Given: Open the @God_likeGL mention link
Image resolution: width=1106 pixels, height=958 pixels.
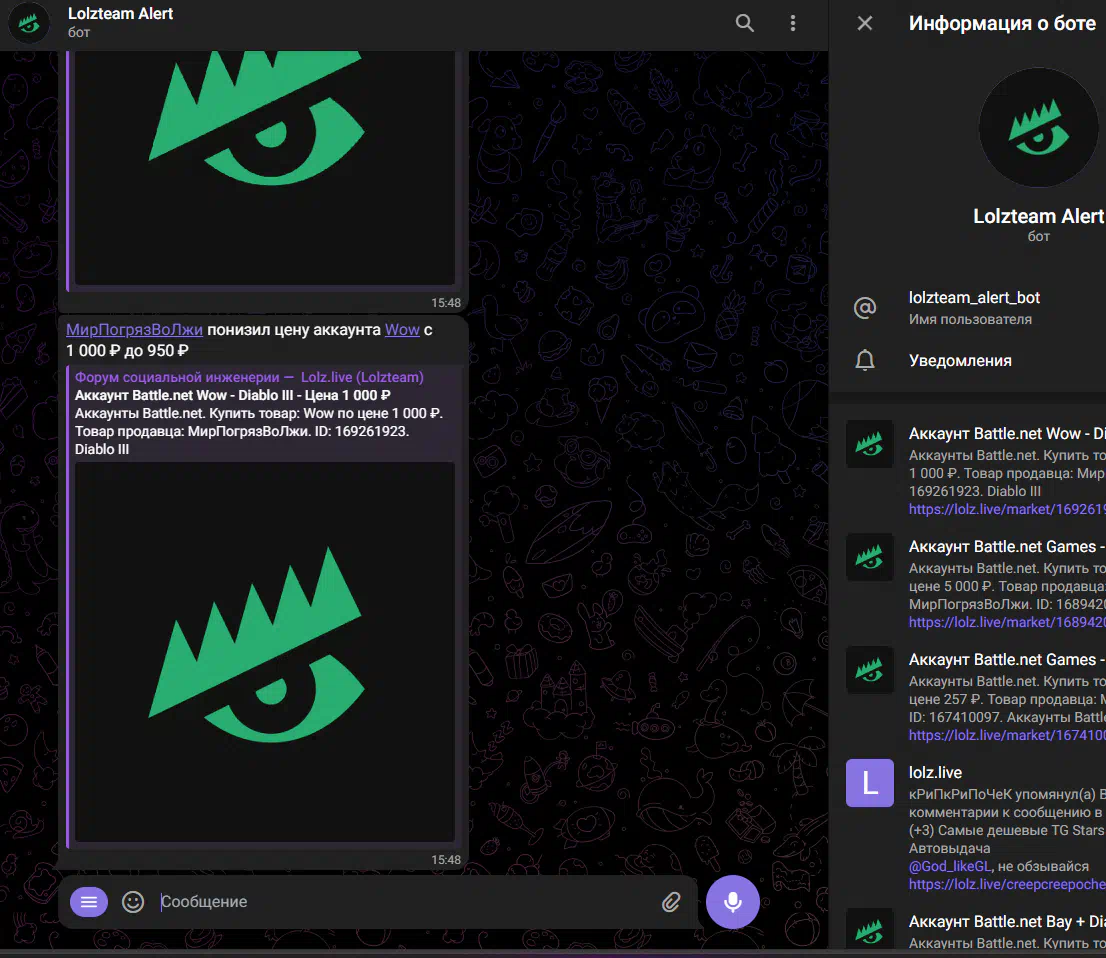Looking at the screenshot, I should click(x=949, y=866).
